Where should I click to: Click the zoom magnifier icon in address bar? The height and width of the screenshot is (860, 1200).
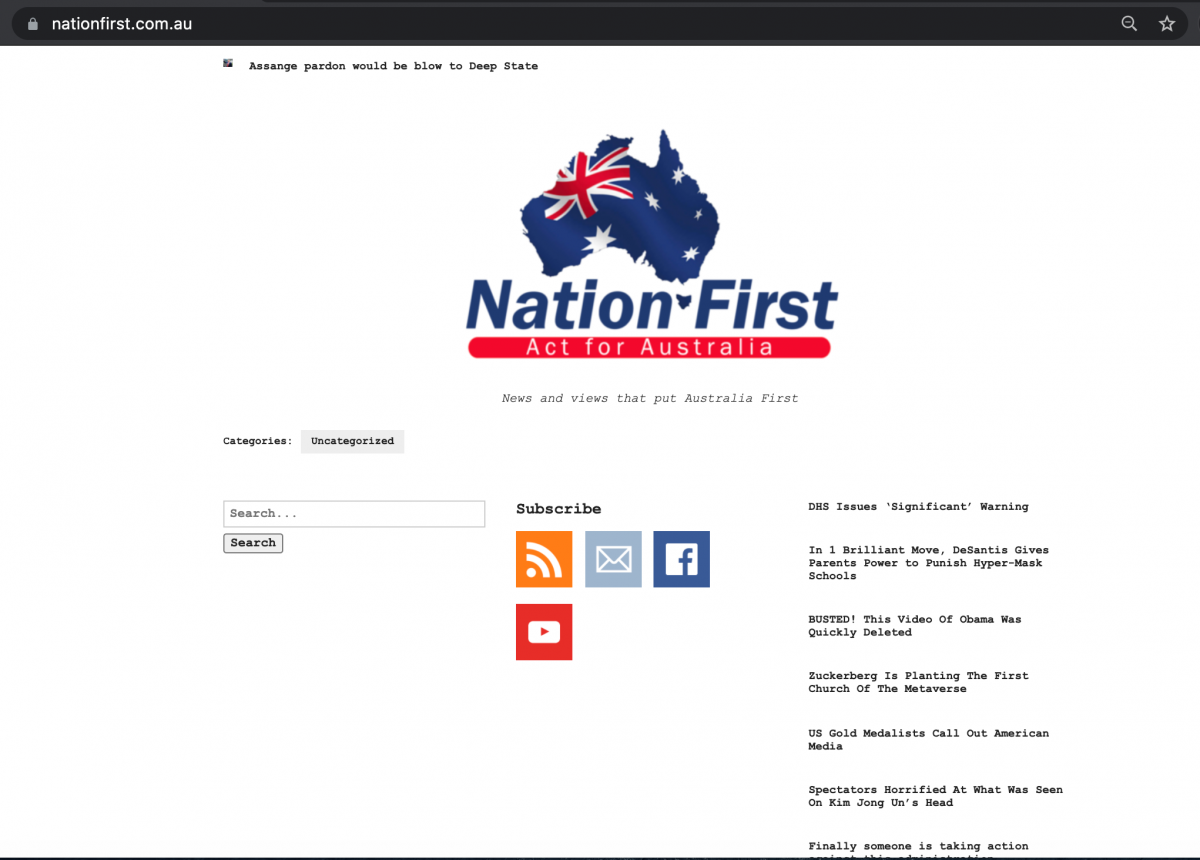click(1129, 24)
